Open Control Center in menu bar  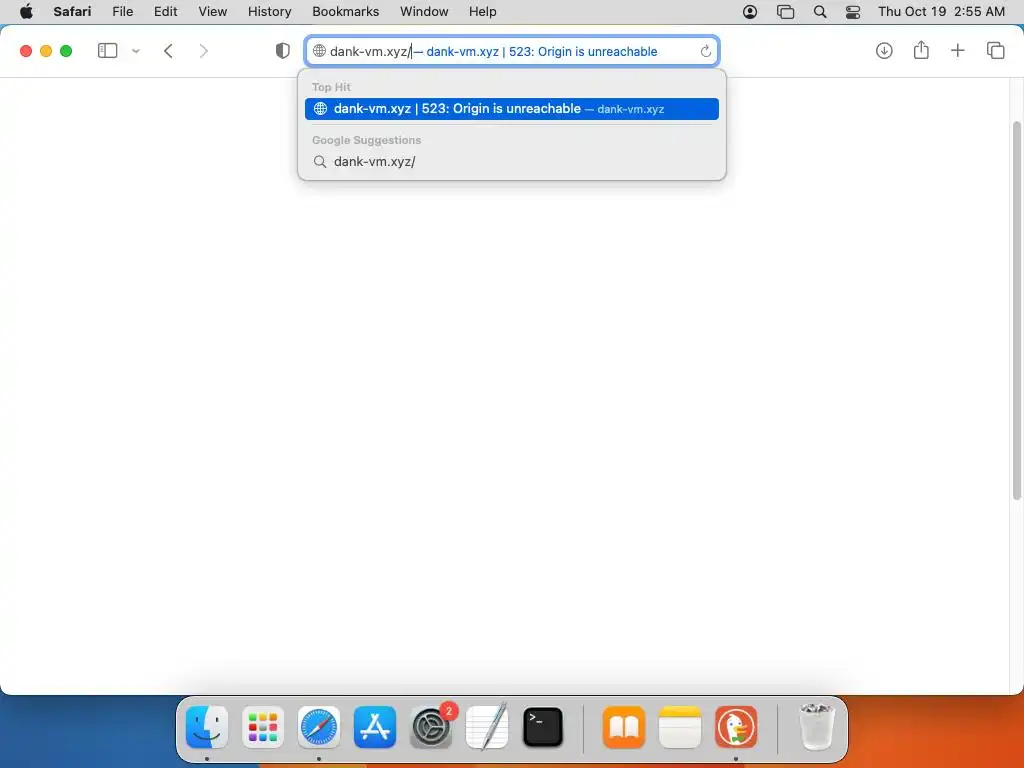(x=853, y=12)
